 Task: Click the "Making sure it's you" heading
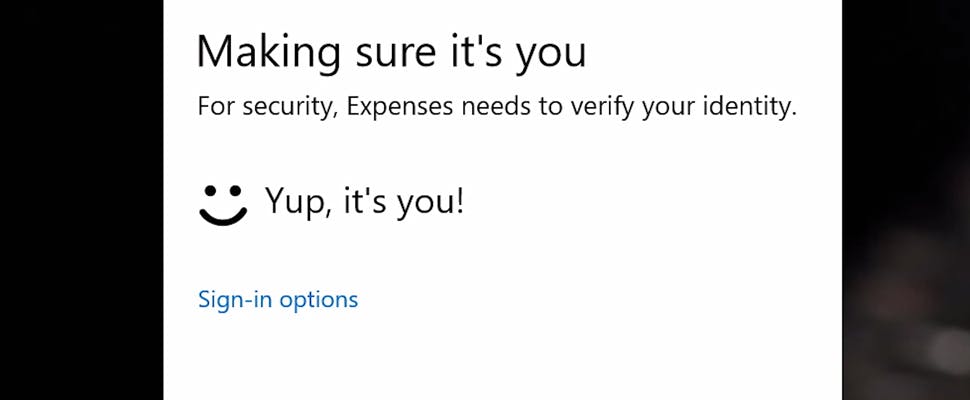[391, 52]
